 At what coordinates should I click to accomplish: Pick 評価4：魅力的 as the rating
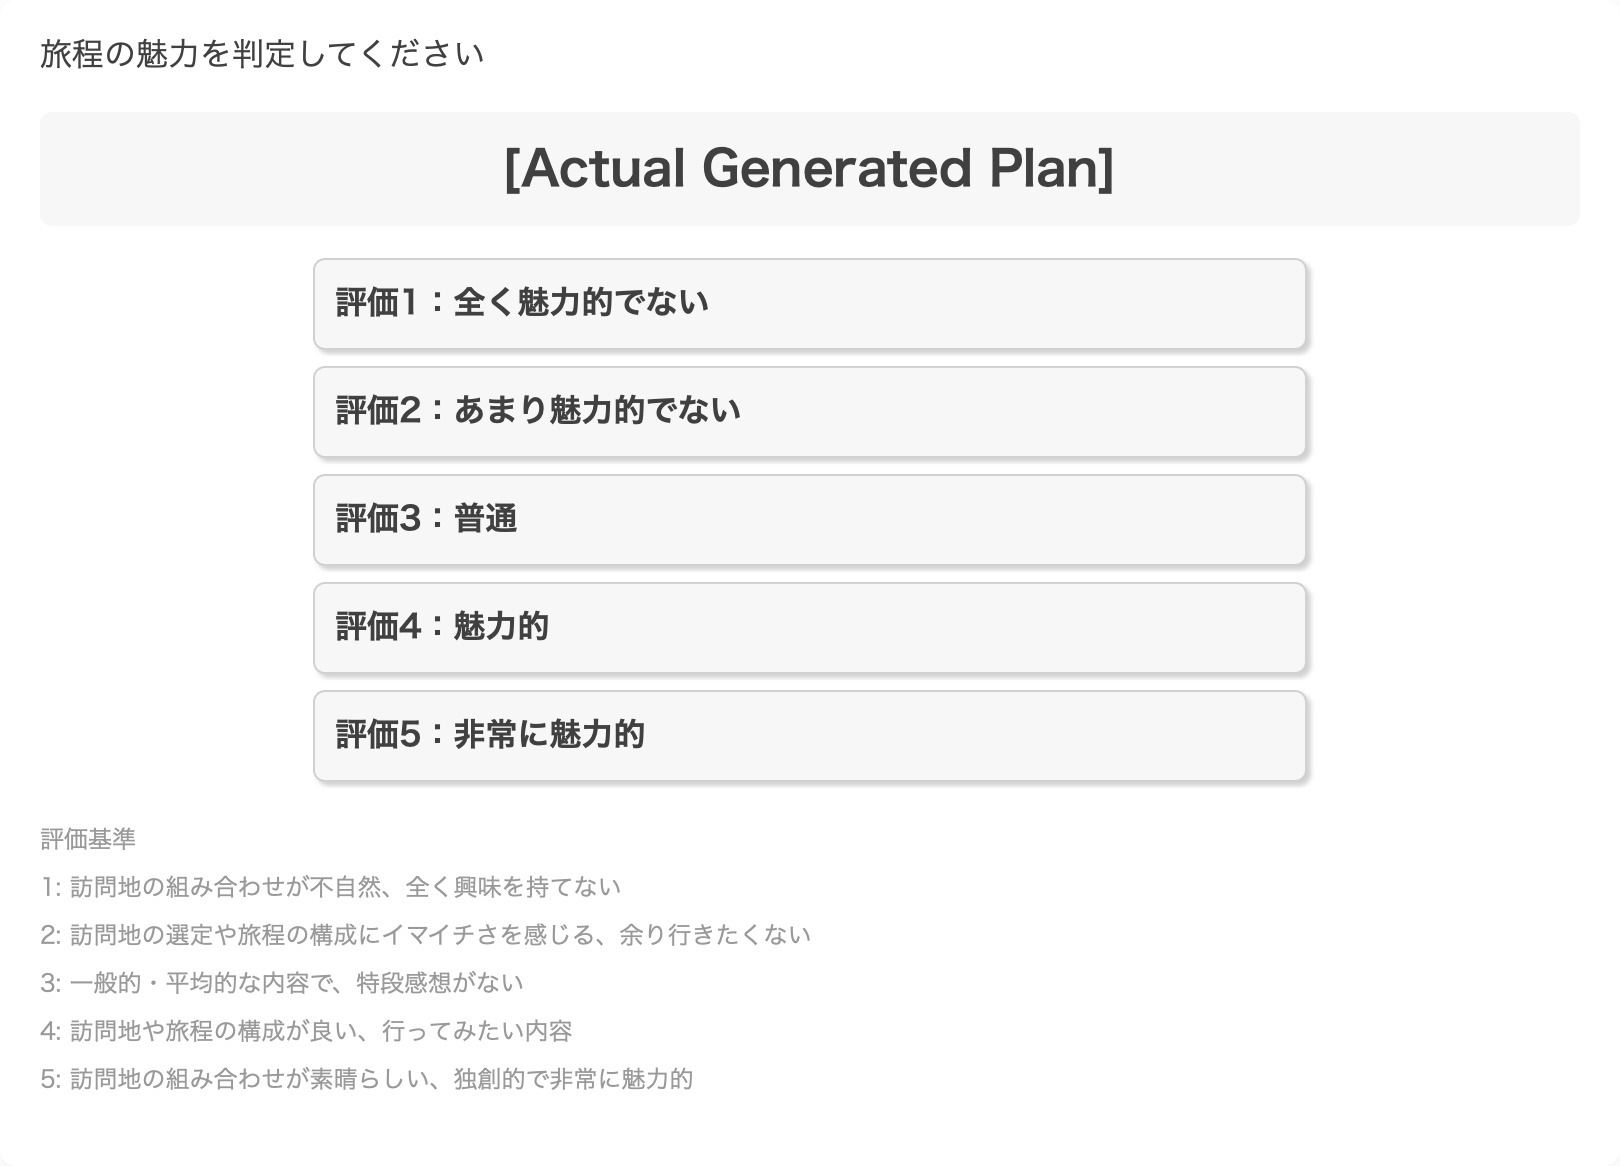(809, 628)
